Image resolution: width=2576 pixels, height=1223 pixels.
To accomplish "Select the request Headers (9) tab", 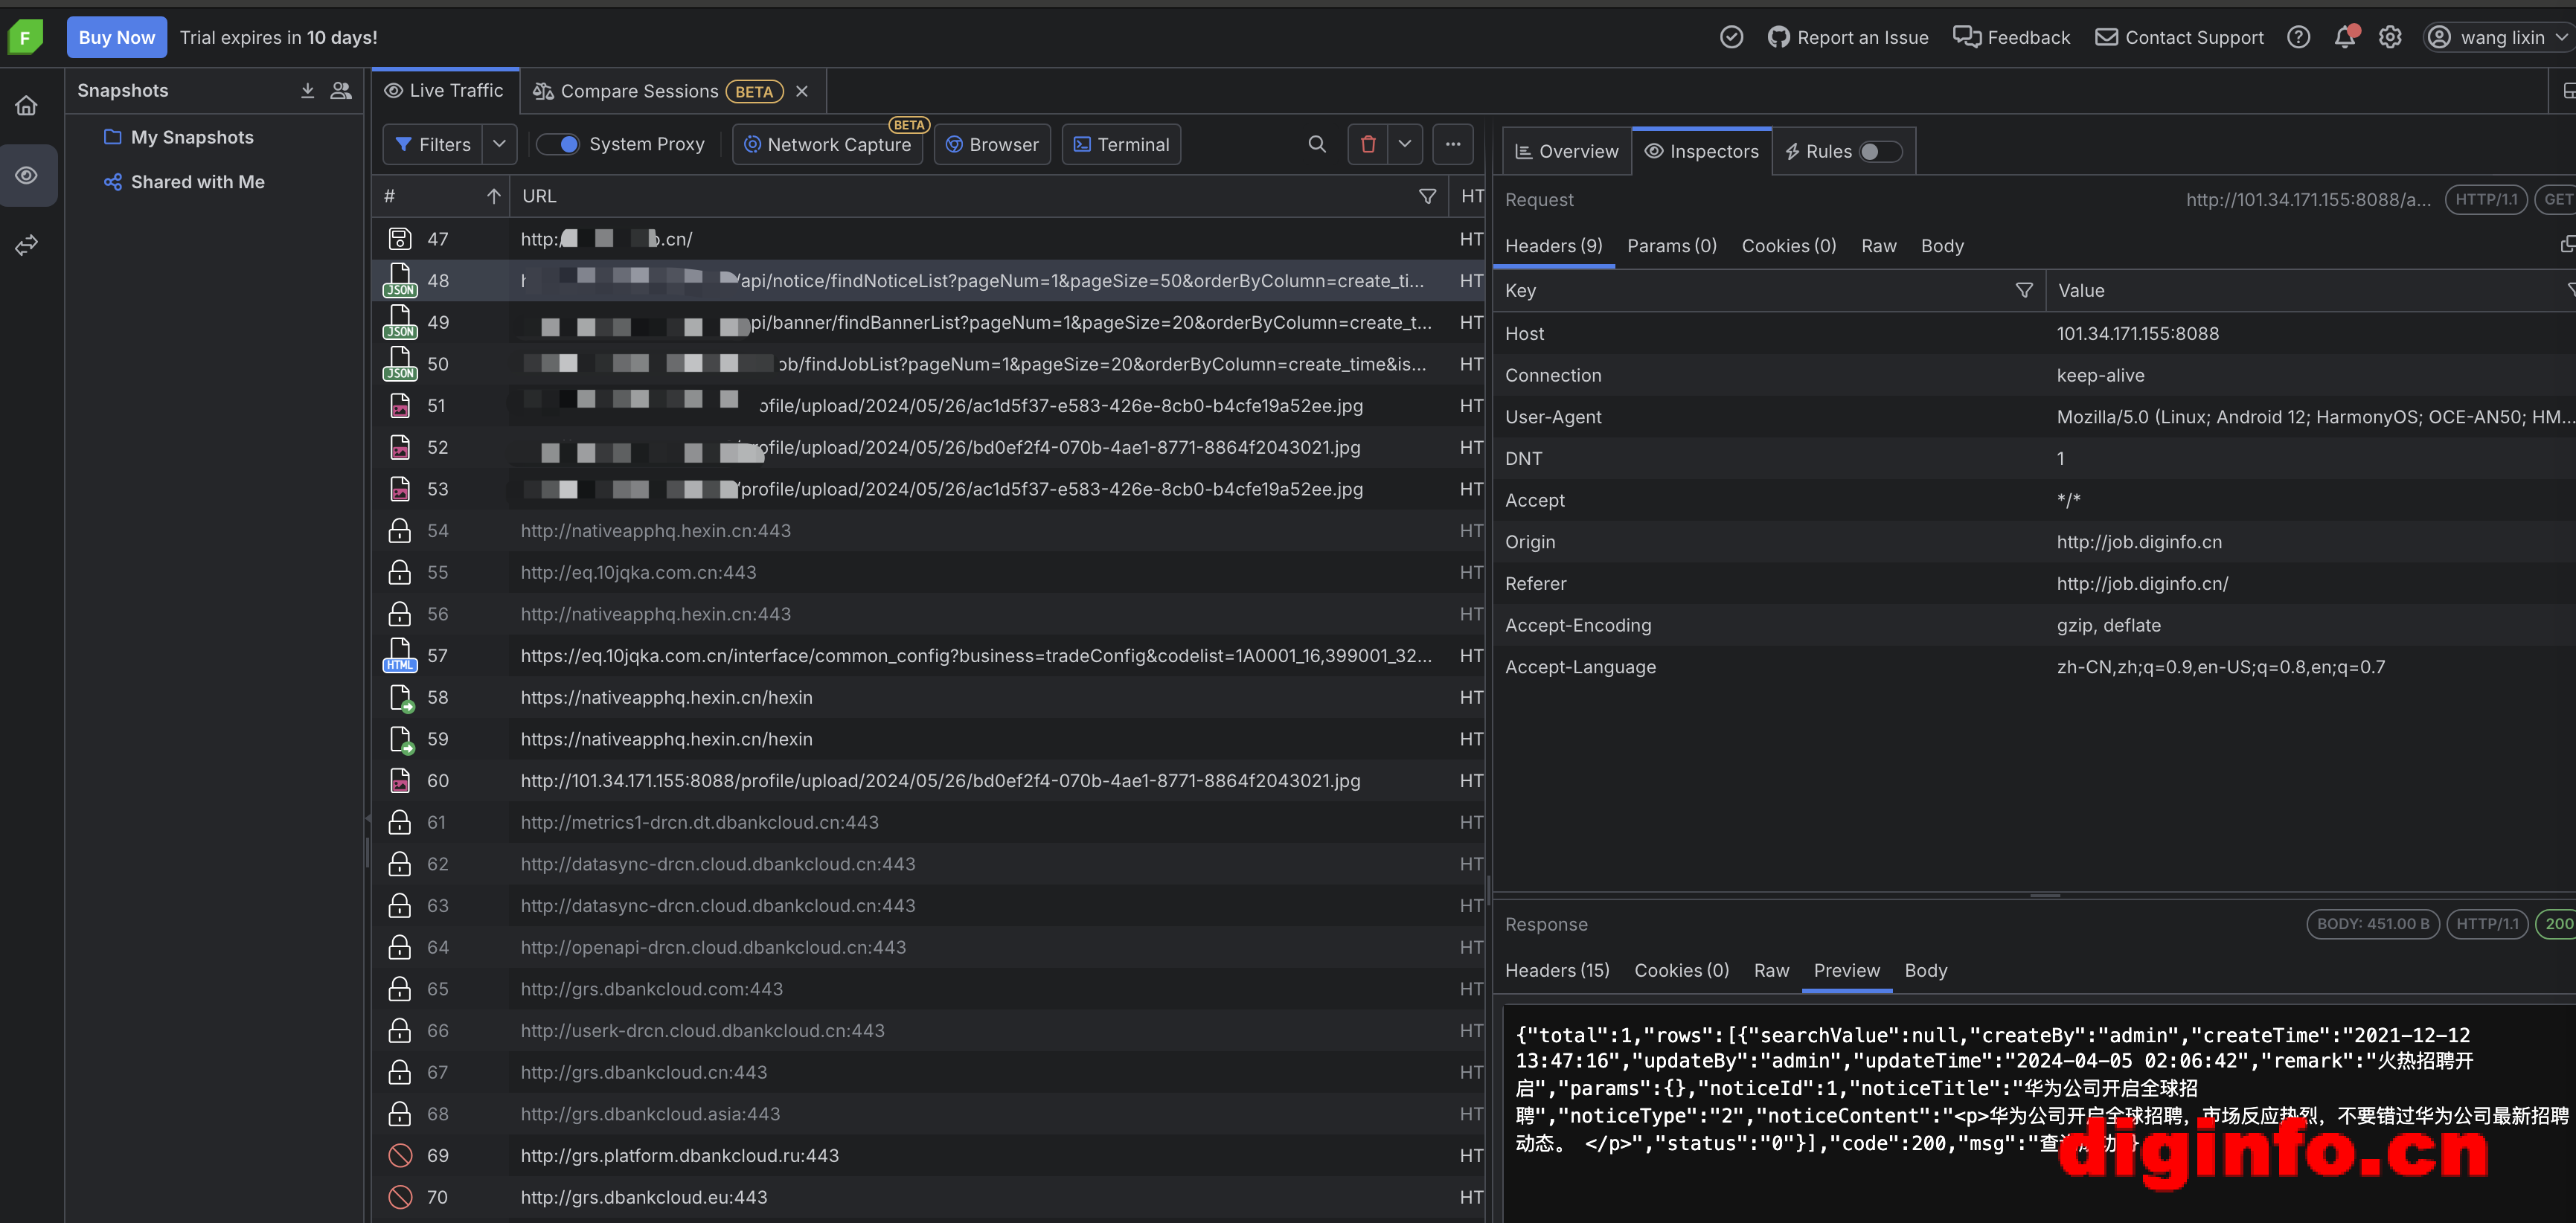I will pyautogui.click(x=1553, y=246).
